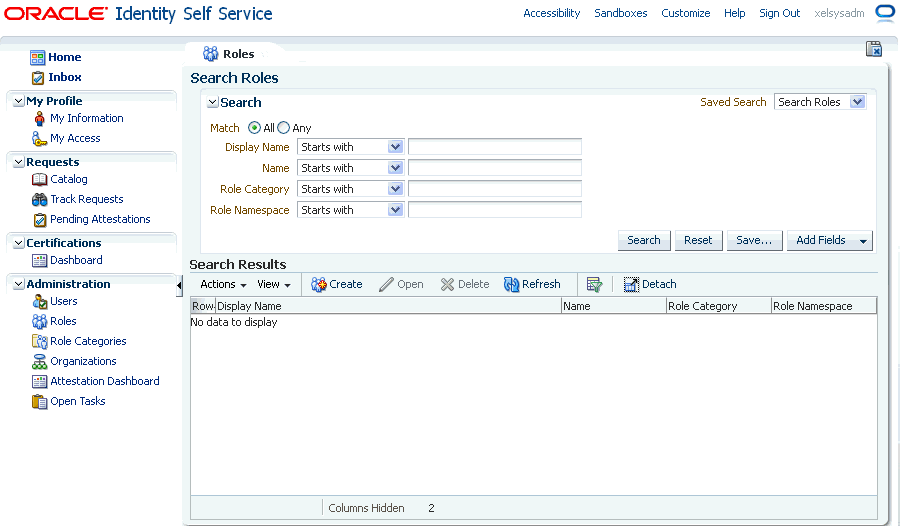Click the Pending Attestations icon
900x526 pixels.
(40, 220)
